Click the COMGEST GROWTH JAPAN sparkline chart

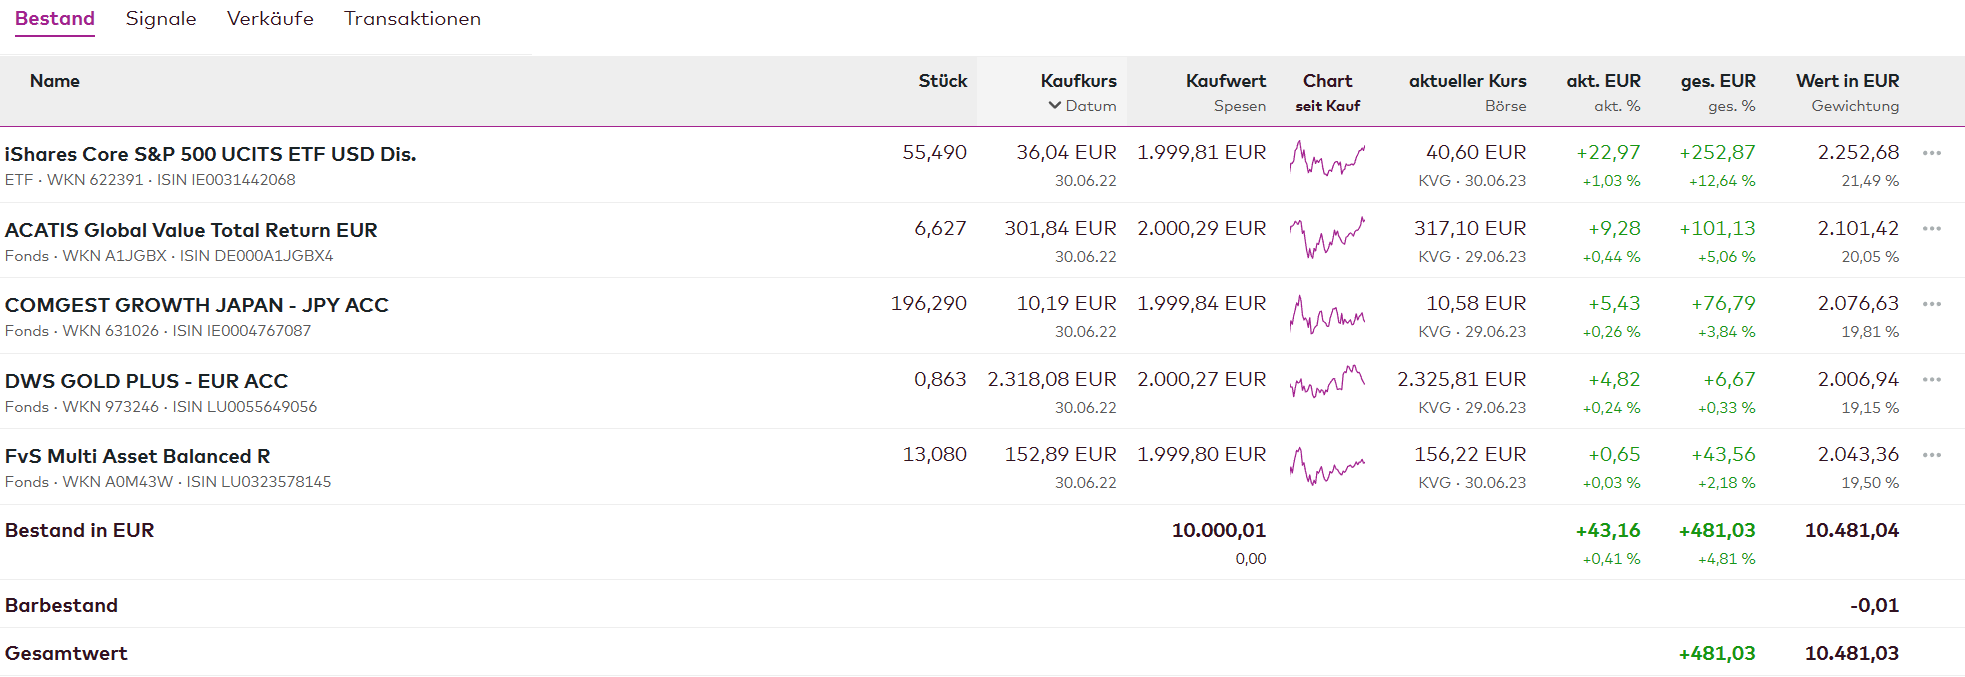coord(1327,314)
